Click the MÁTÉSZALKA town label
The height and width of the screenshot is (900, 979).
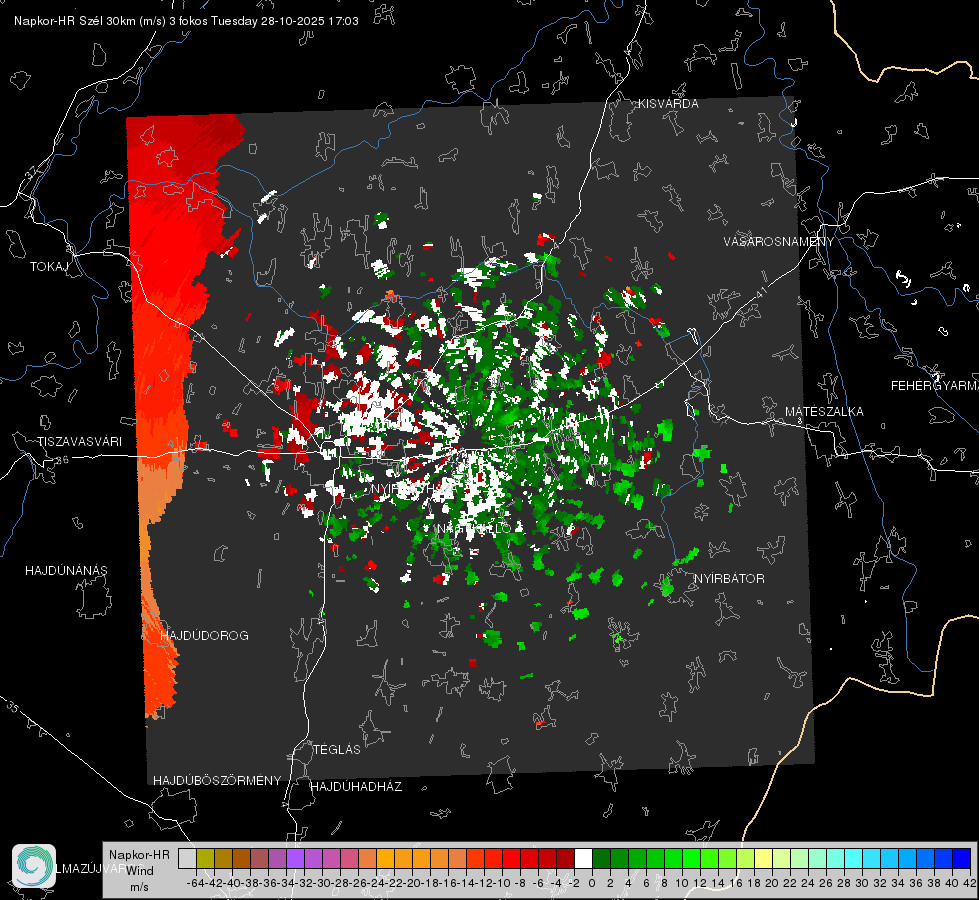(x=824, y=411)
